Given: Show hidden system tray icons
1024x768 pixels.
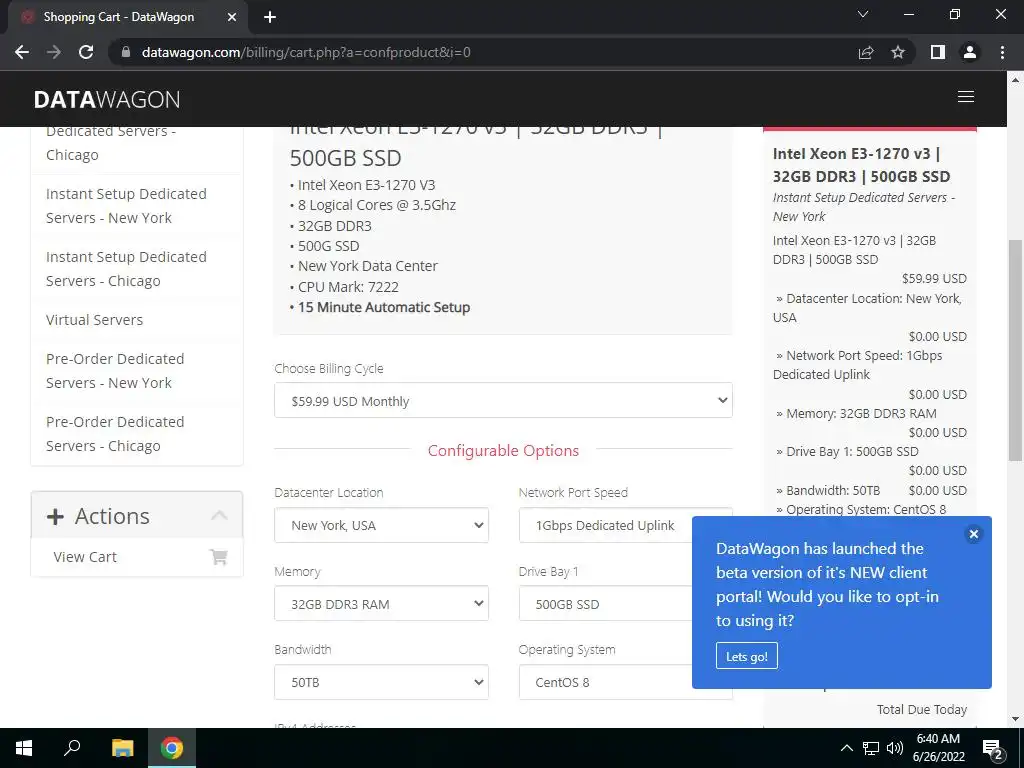Looking at the screenshot, I should coord(846,748).
